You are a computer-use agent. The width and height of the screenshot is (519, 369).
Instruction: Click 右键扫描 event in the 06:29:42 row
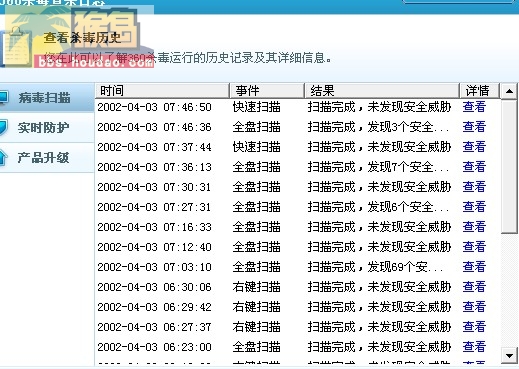[256, 307]
